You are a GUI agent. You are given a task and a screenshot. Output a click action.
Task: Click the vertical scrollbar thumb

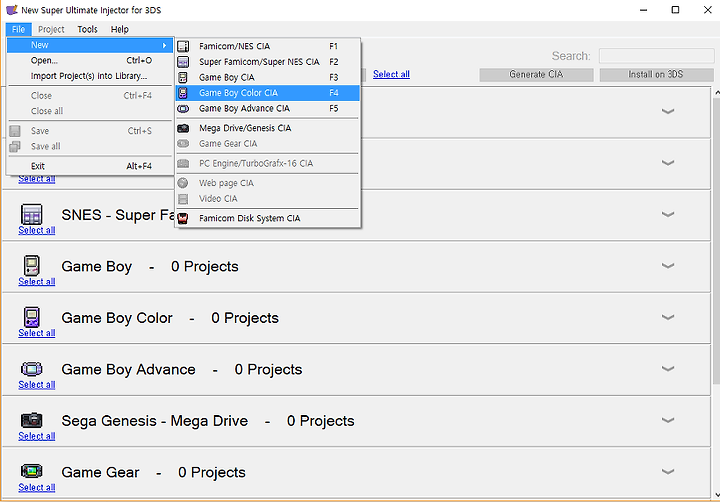tap(716, 241)
